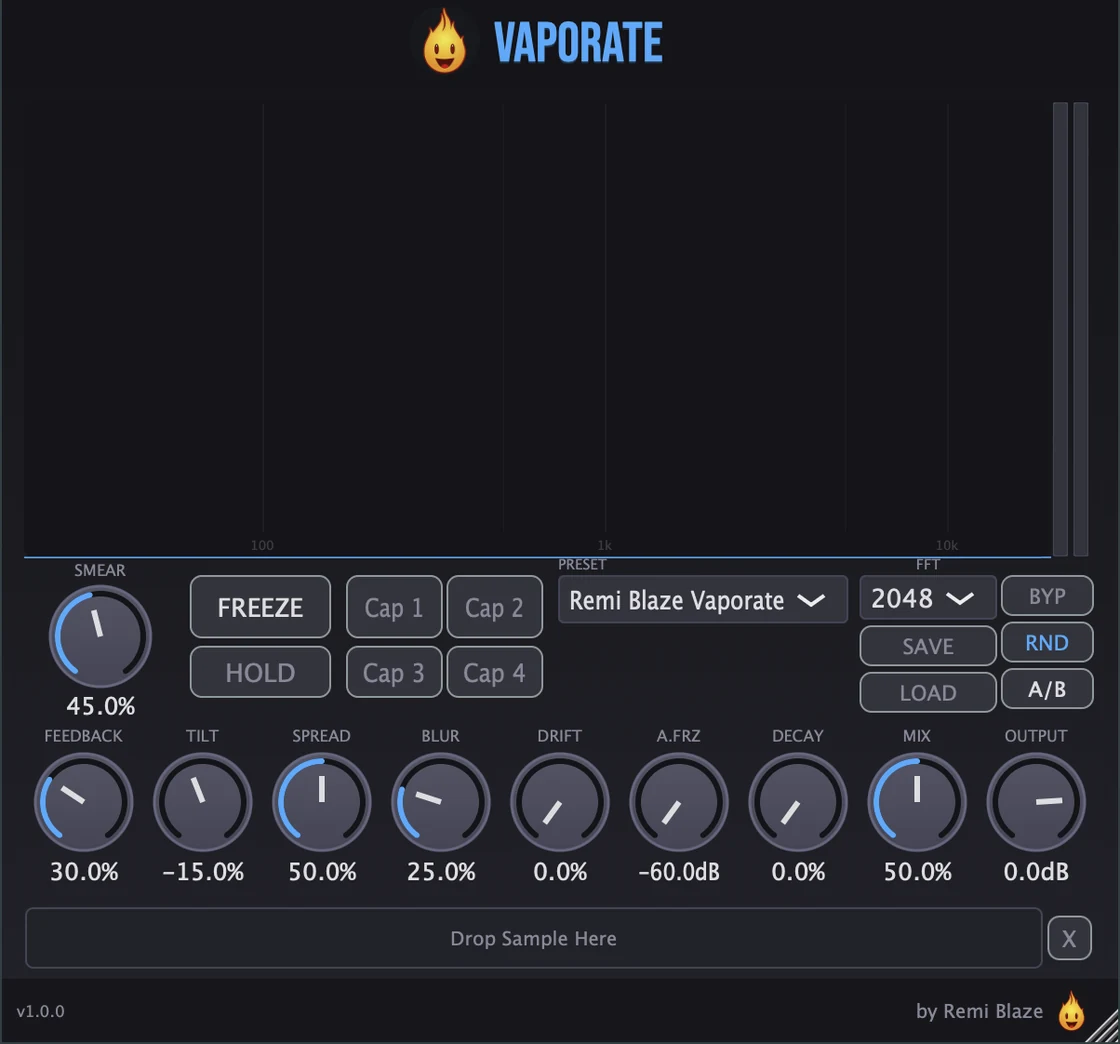Click the A.FRZ value -60.0dB

coord(679,872)
